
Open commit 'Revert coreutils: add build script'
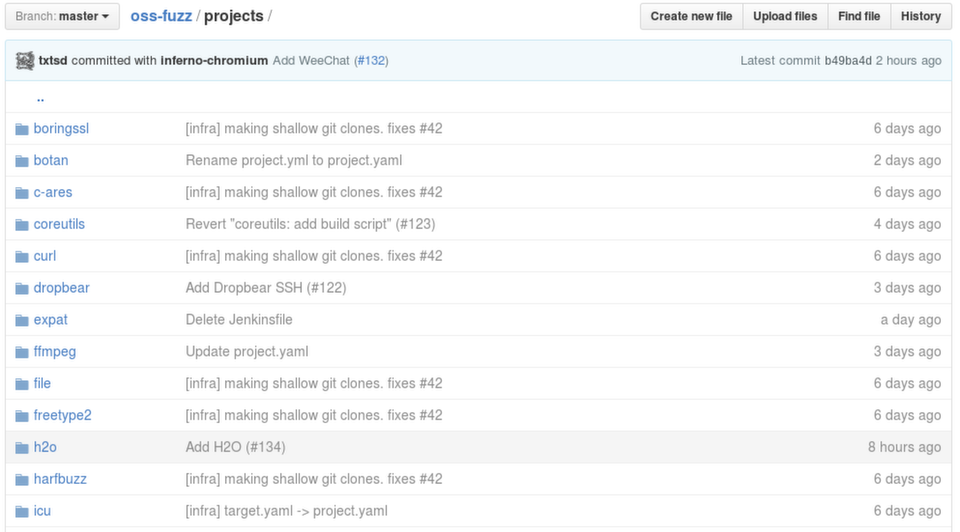point(310,224)
